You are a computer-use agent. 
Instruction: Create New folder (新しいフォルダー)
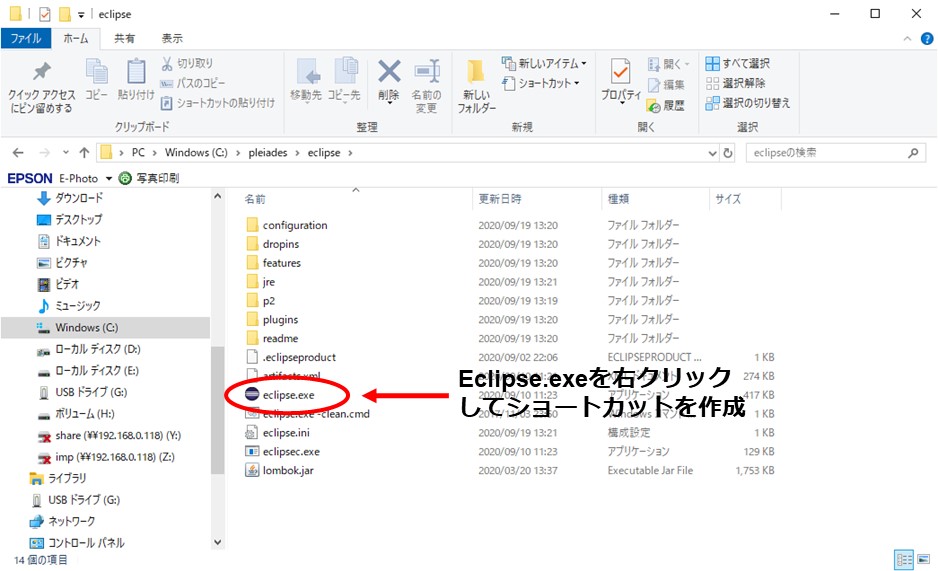pos(476,86)
